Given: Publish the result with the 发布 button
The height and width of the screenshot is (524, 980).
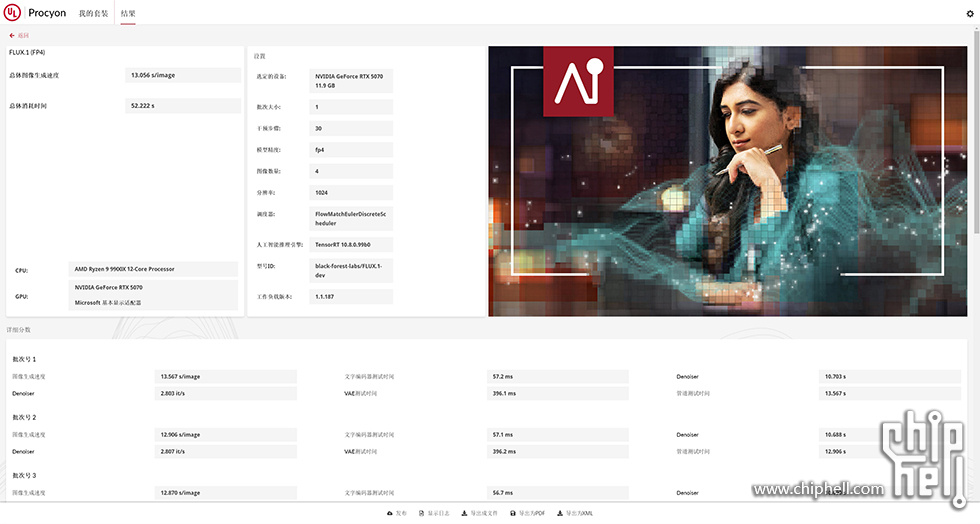Looking at the screenshot, I should (x=397, y=513).
